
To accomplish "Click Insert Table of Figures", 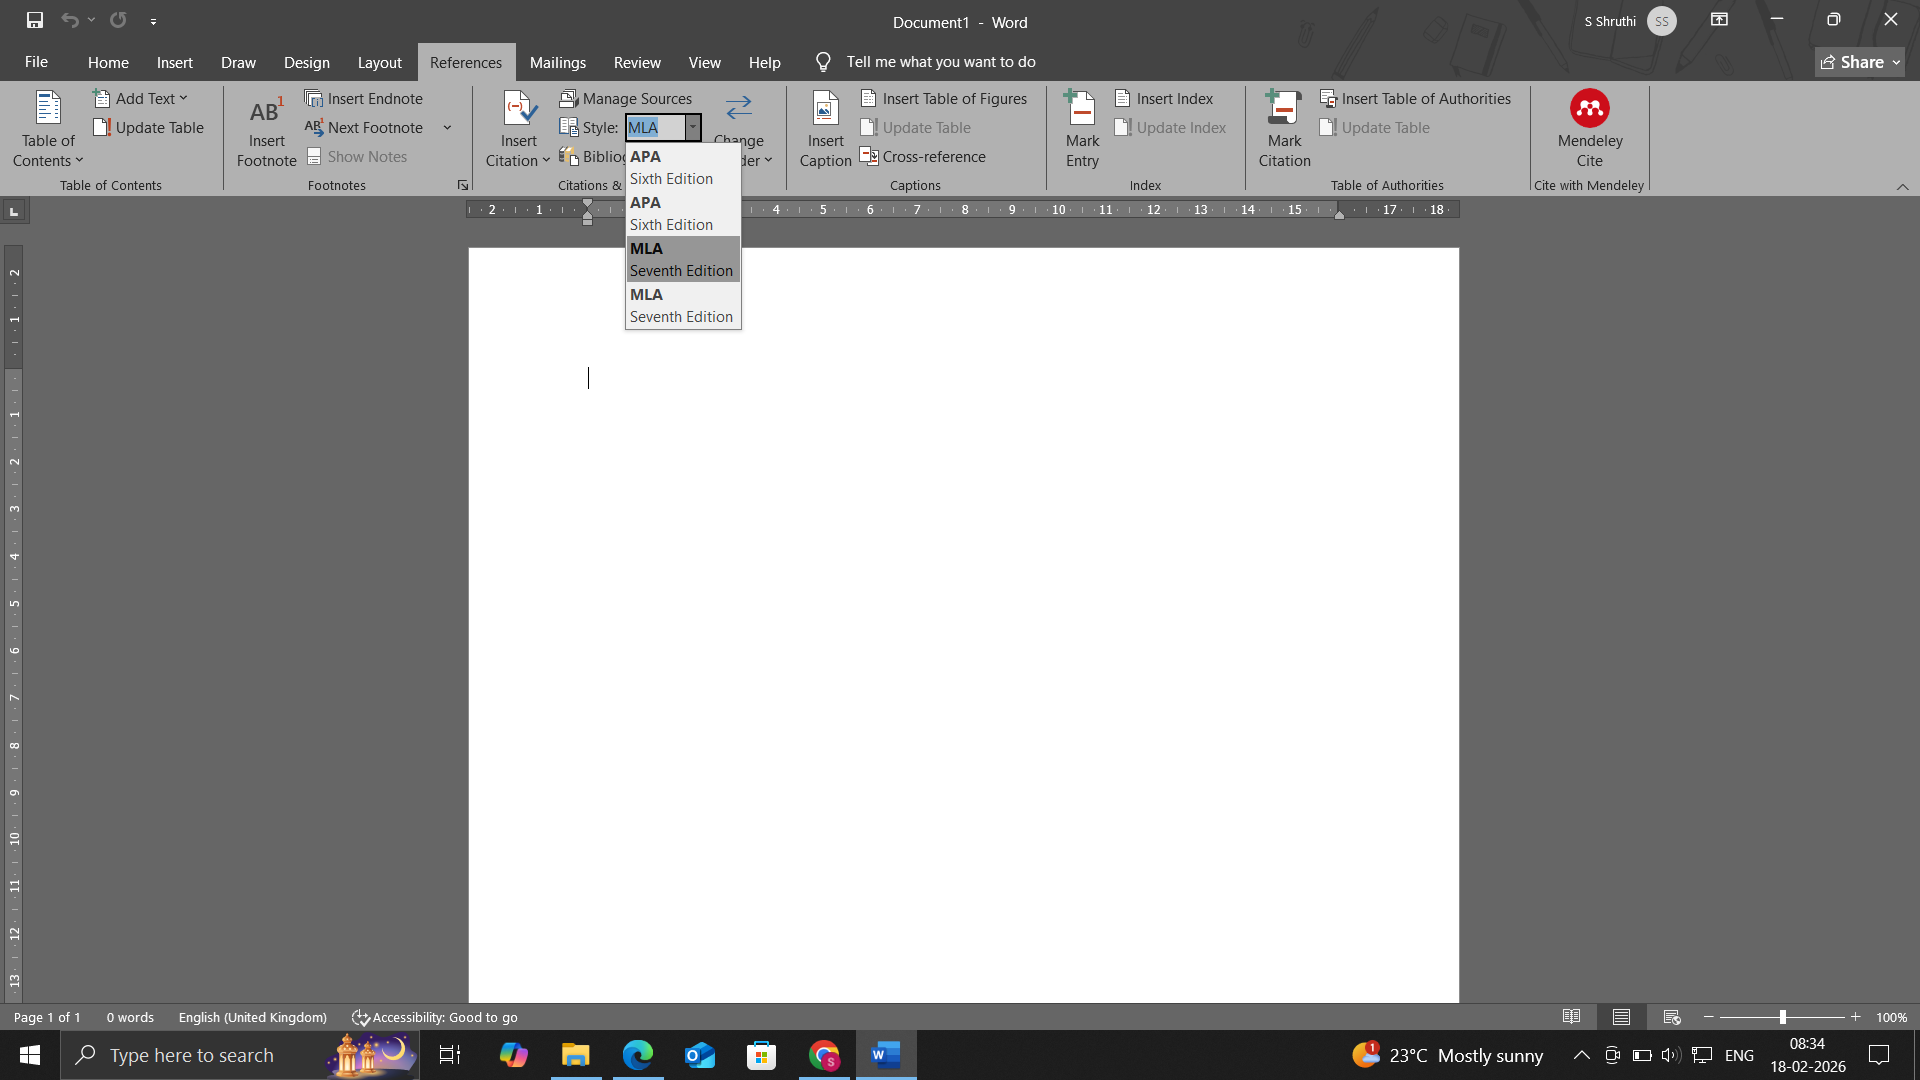I will [944, 98].
